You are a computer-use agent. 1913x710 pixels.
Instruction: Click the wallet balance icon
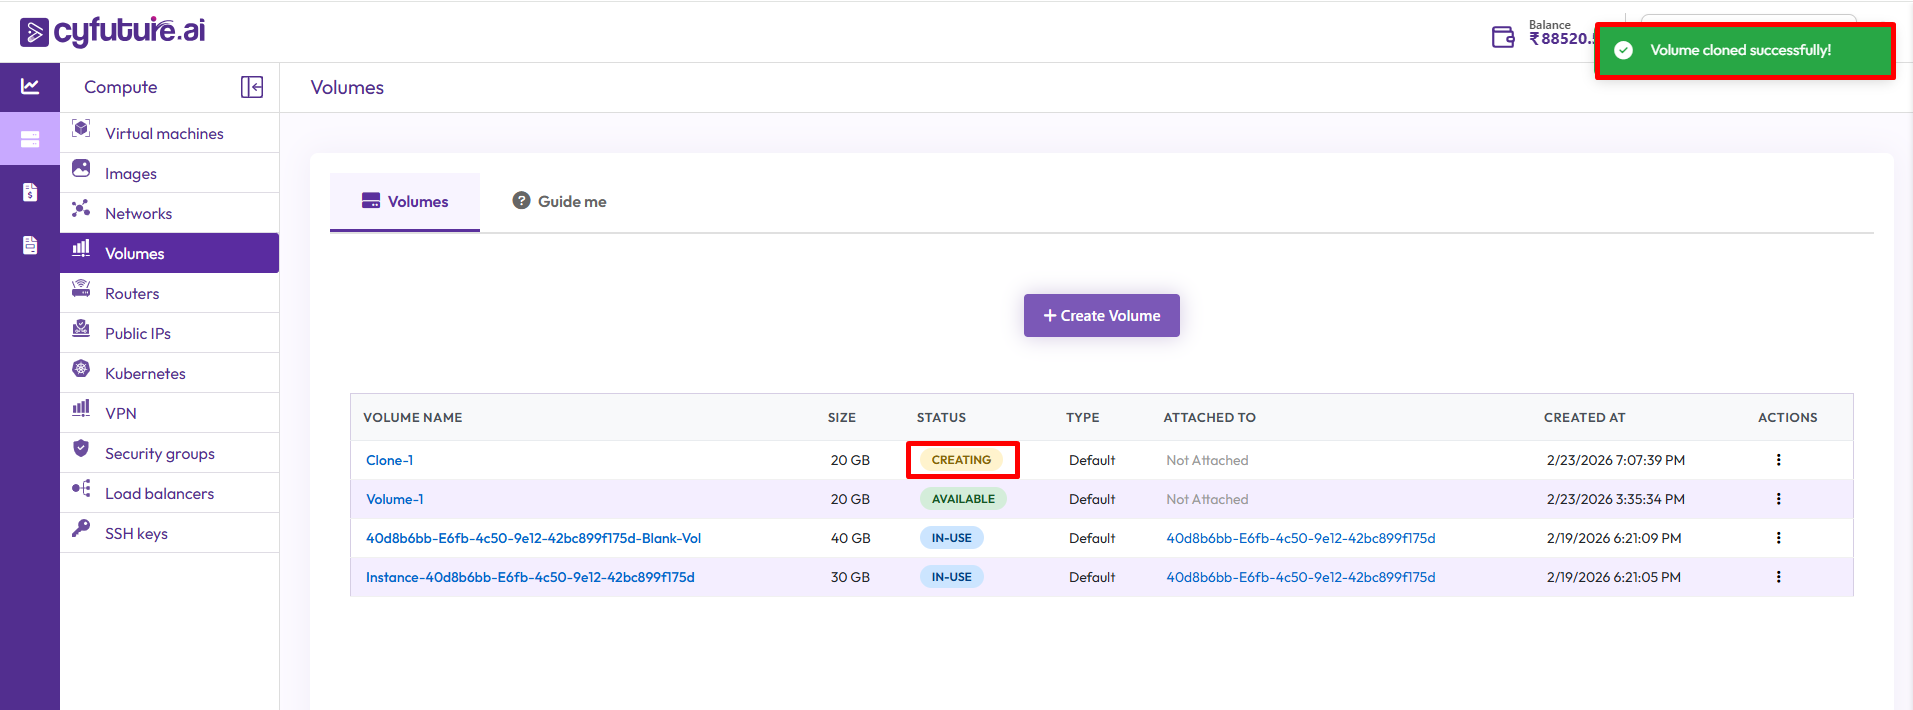(1503, 37)
